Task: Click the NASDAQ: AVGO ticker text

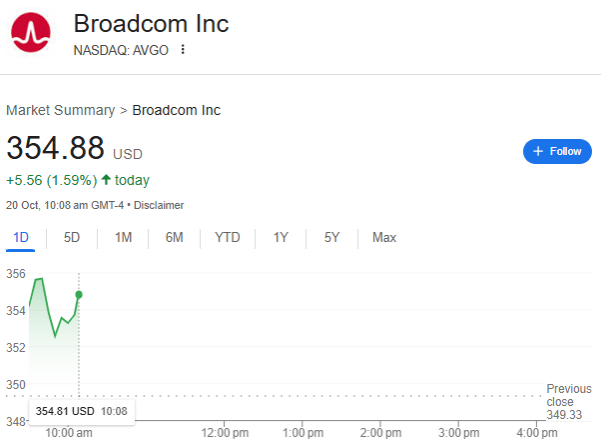Action: coord(121,50)
